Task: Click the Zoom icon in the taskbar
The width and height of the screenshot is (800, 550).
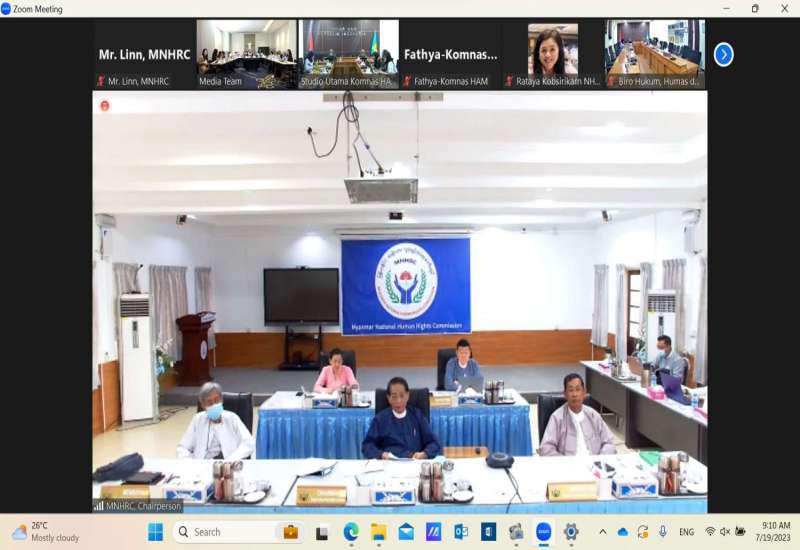Action: [543, 532]
